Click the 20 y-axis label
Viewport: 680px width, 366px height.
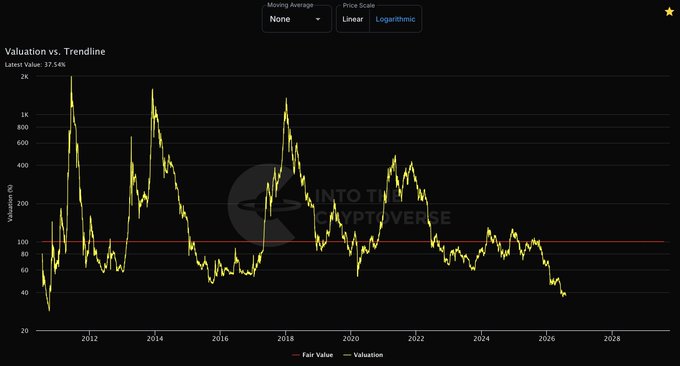[x=25, y=330]
